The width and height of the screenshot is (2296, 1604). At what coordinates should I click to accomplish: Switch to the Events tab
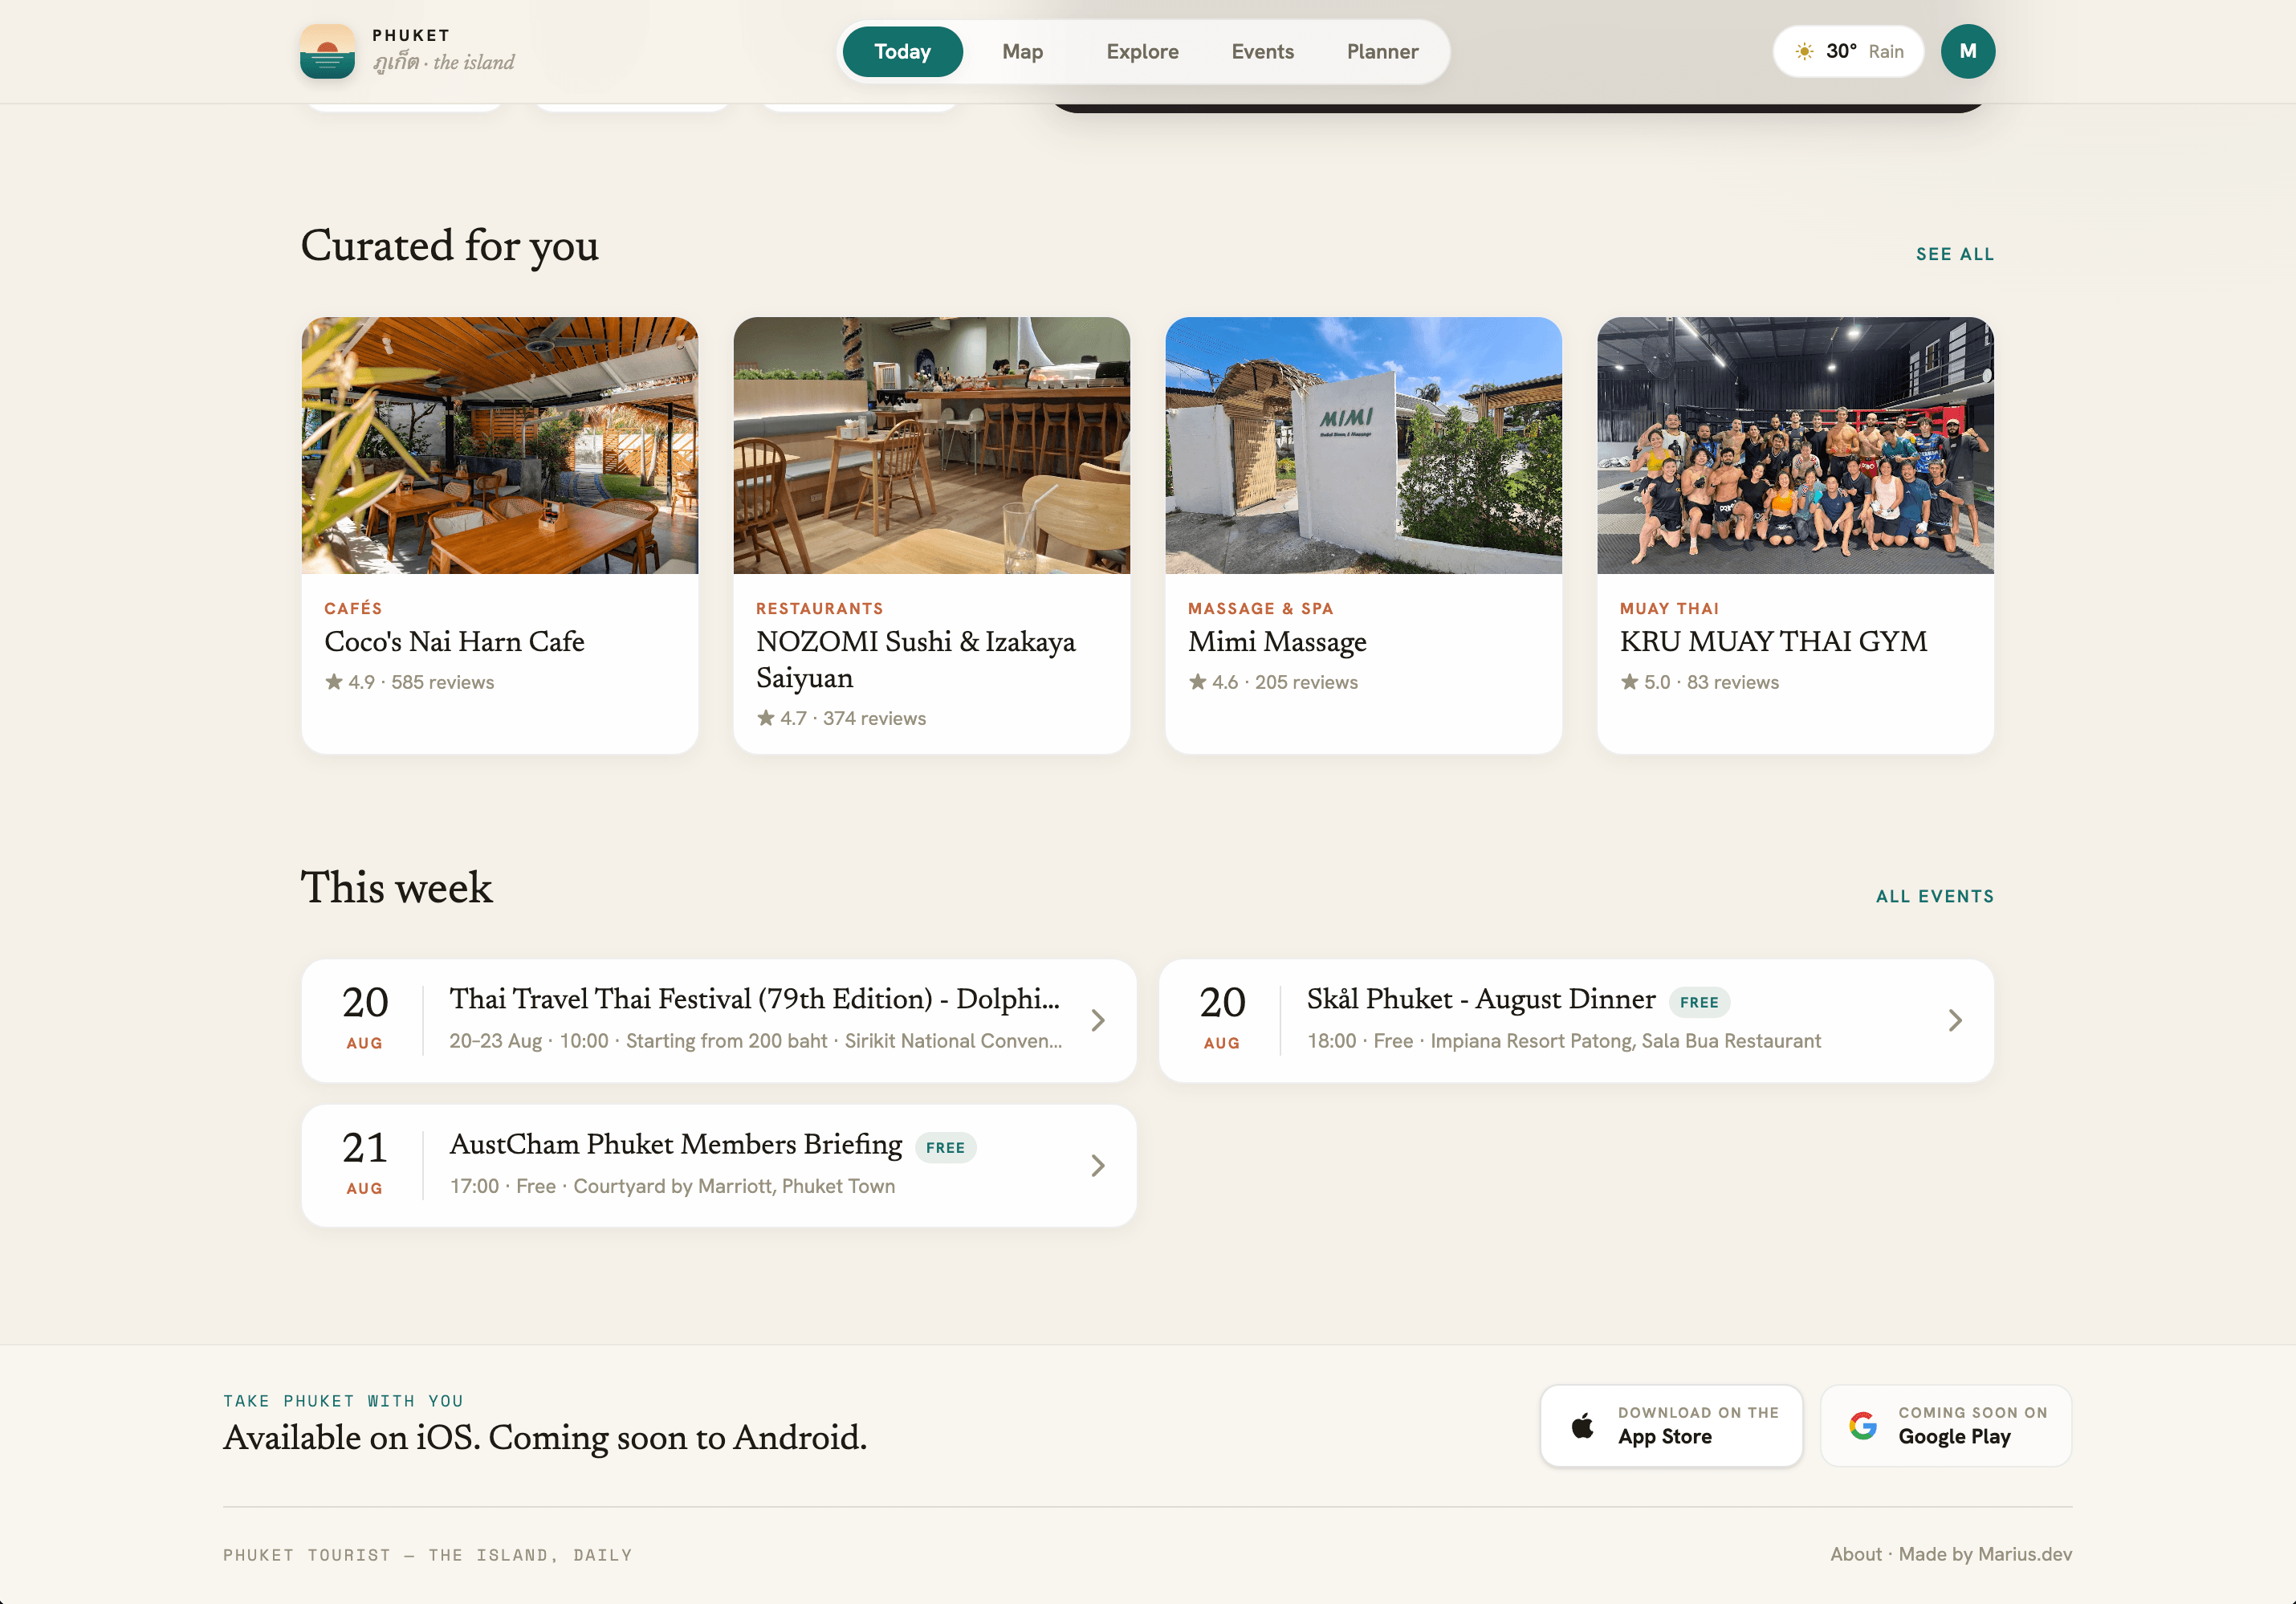[x=1262, y=52]
